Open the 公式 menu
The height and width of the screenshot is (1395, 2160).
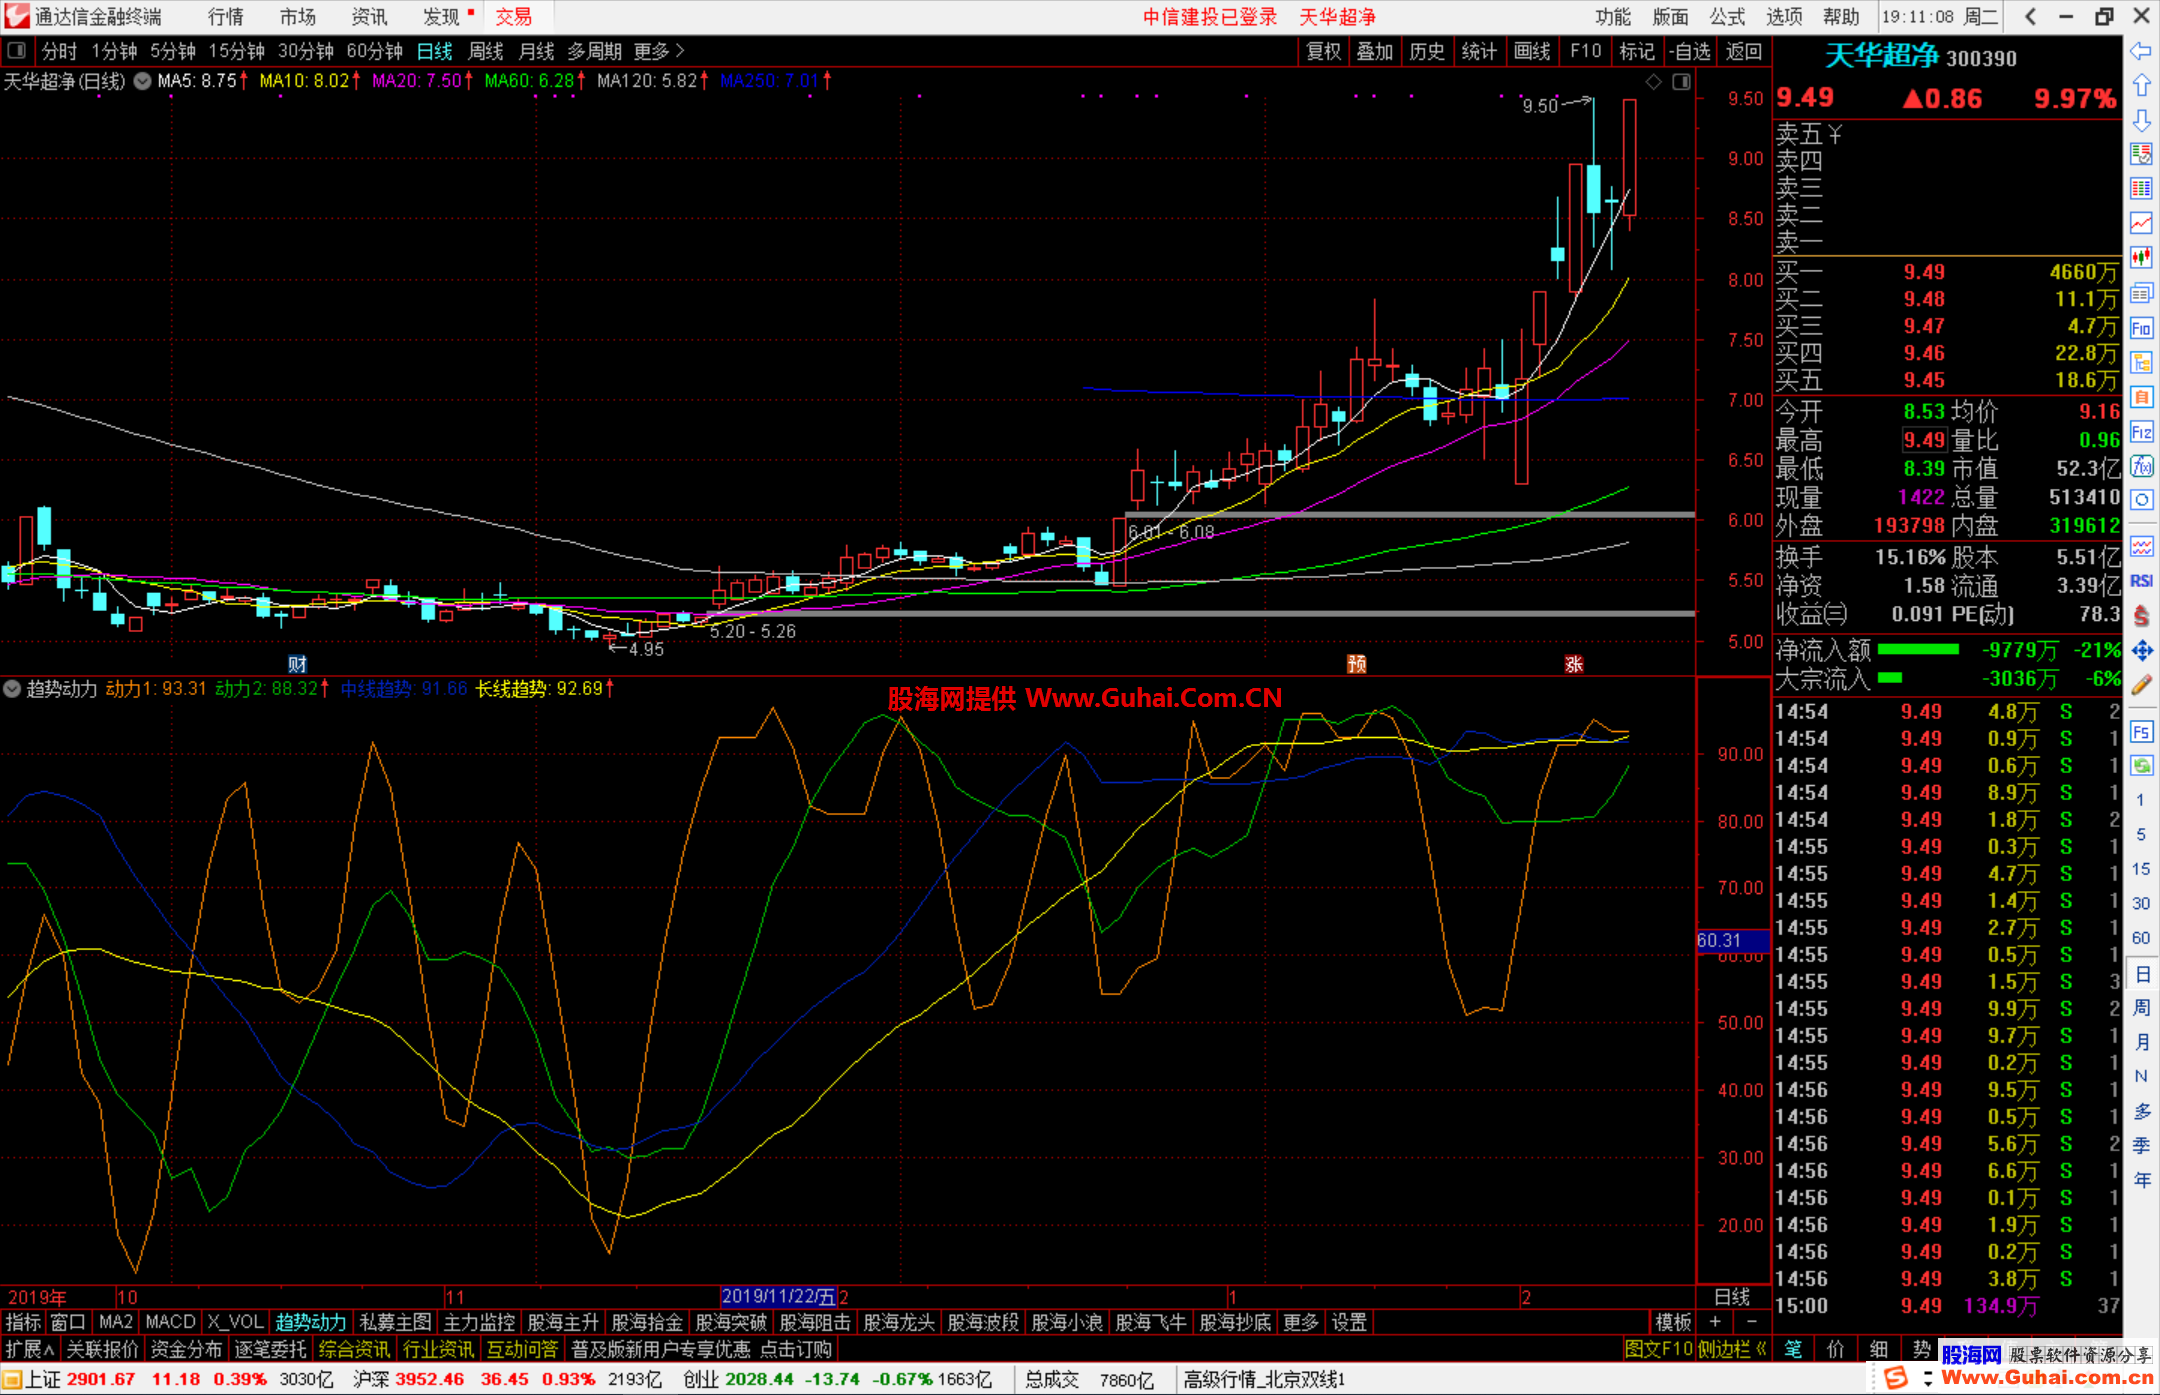click(1727, 17)
